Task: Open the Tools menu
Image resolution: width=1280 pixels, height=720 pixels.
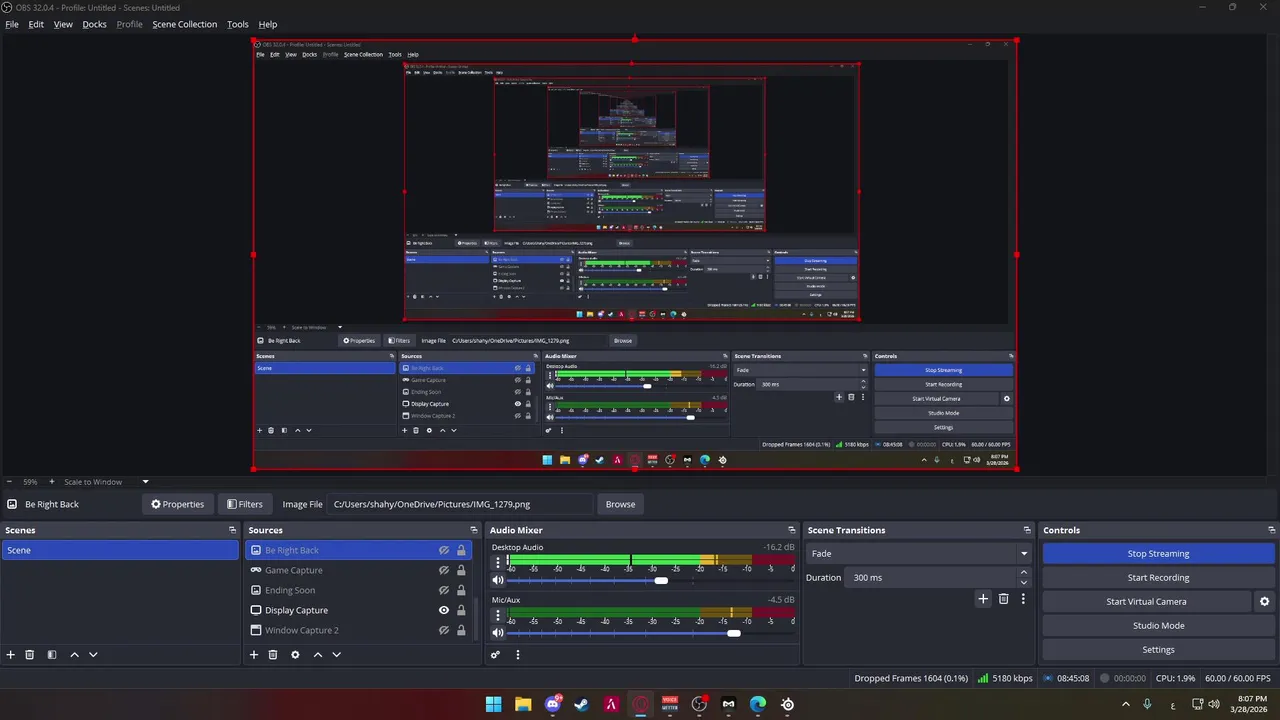Action: [238, 24]
